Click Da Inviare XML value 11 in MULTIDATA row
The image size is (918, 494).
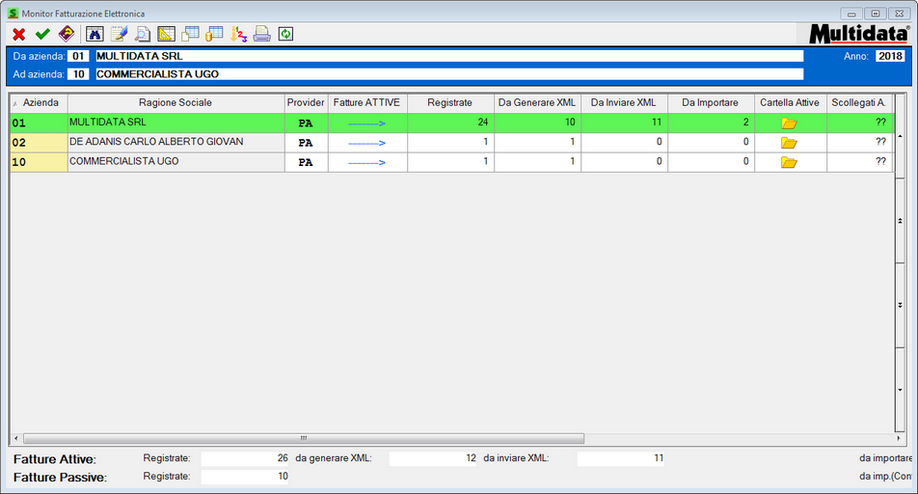pos(624,122)
